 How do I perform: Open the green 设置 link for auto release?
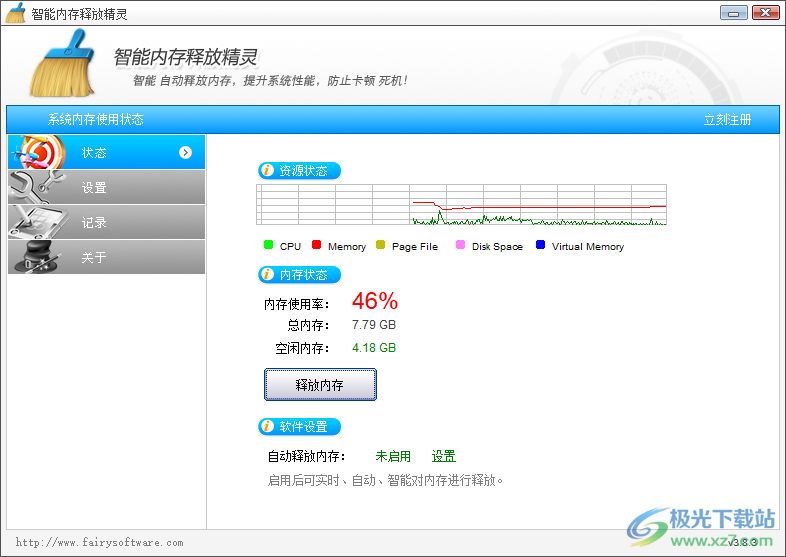click(443, 456)
